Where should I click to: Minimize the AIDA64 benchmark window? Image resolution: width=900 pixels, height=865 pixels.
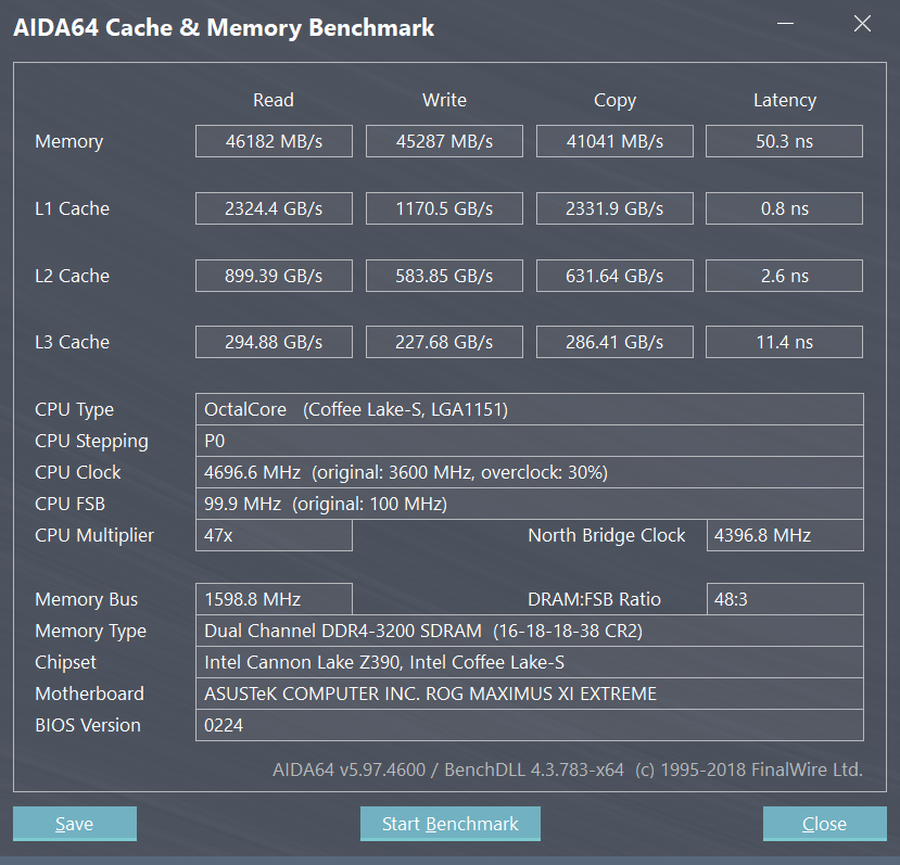786,25
